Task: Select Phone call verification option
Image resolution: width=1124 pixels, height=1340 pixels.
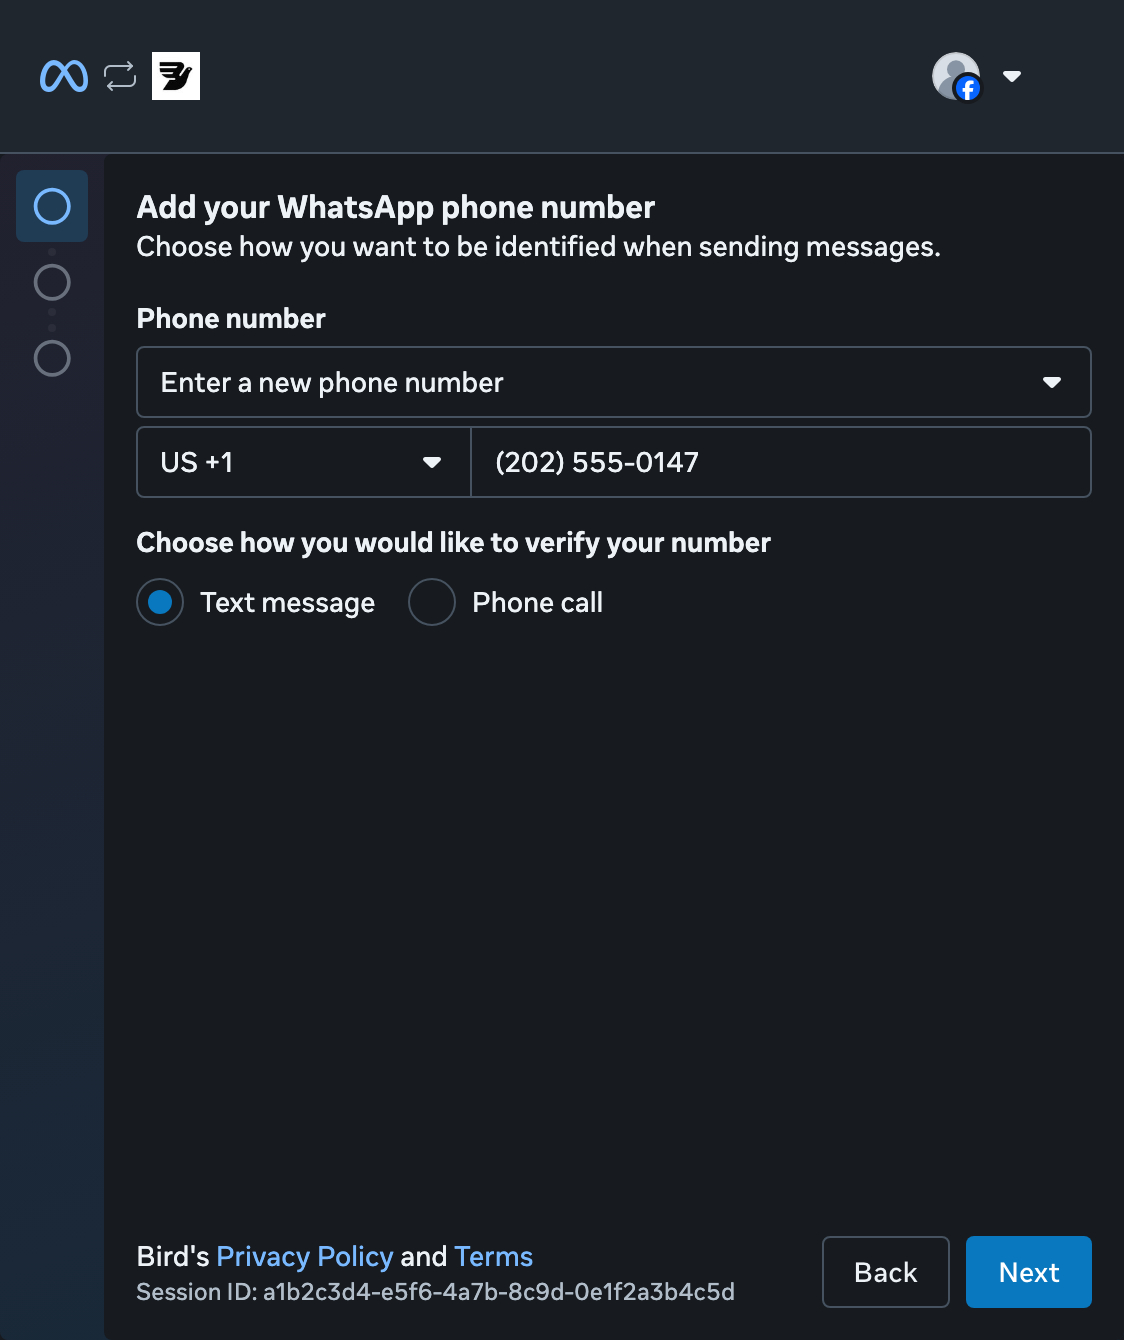Action: tap(432, 602)
